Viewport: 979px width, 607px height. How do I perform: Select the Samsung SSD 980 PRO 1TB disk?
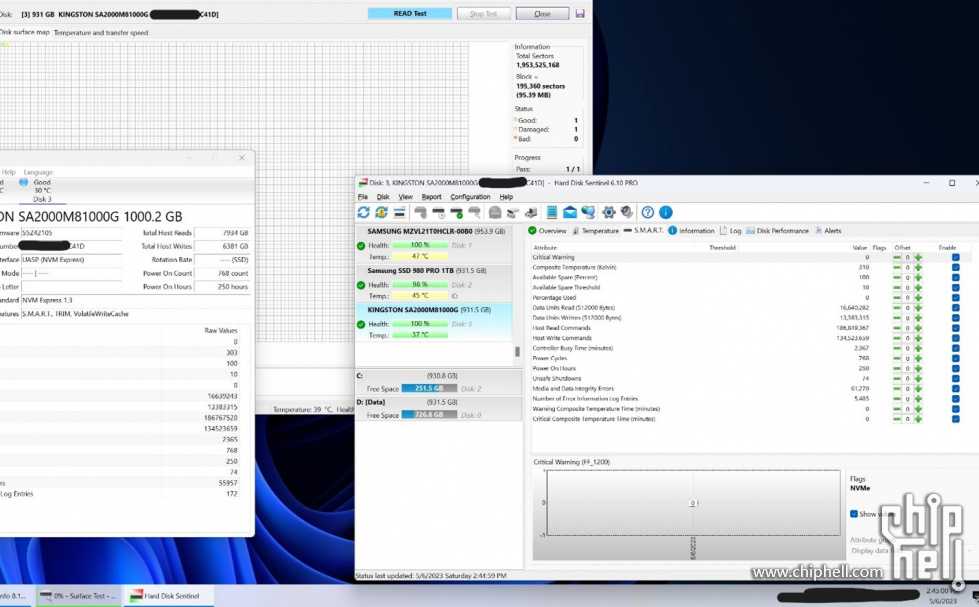pos(434,284)
